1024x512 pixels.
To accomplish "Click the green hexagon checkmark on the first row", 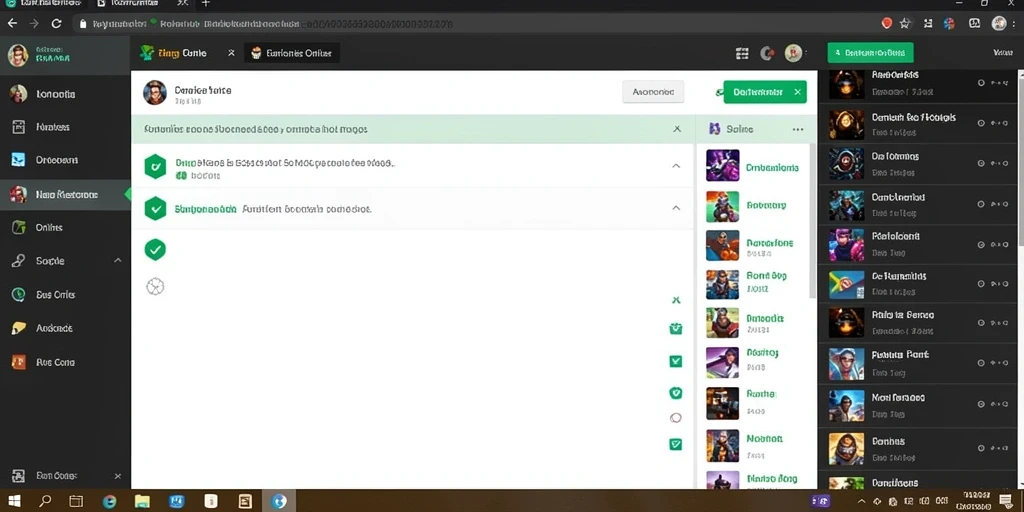I will click(x=155, y=167).
